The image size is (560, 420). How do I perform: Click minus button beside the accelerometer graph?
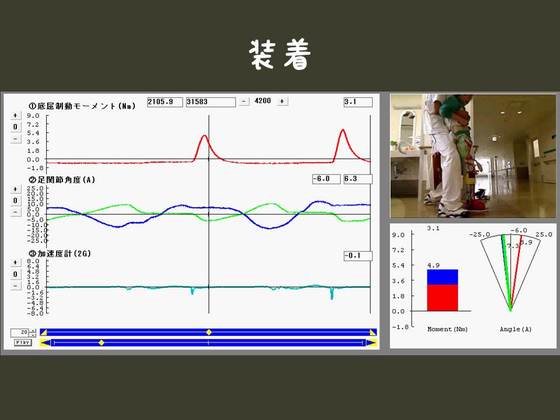(15, 286)
